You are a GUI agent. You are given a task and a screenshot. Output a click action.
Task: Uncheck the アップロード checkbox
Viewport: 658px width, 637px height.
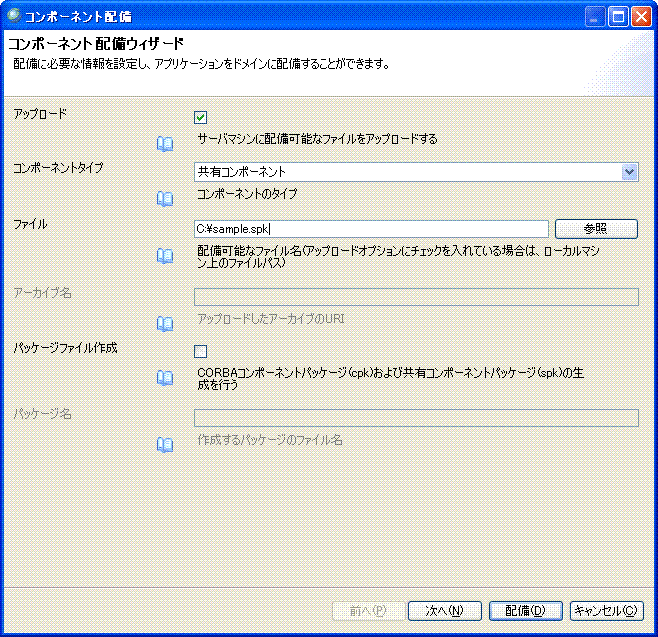click(201, 117)
